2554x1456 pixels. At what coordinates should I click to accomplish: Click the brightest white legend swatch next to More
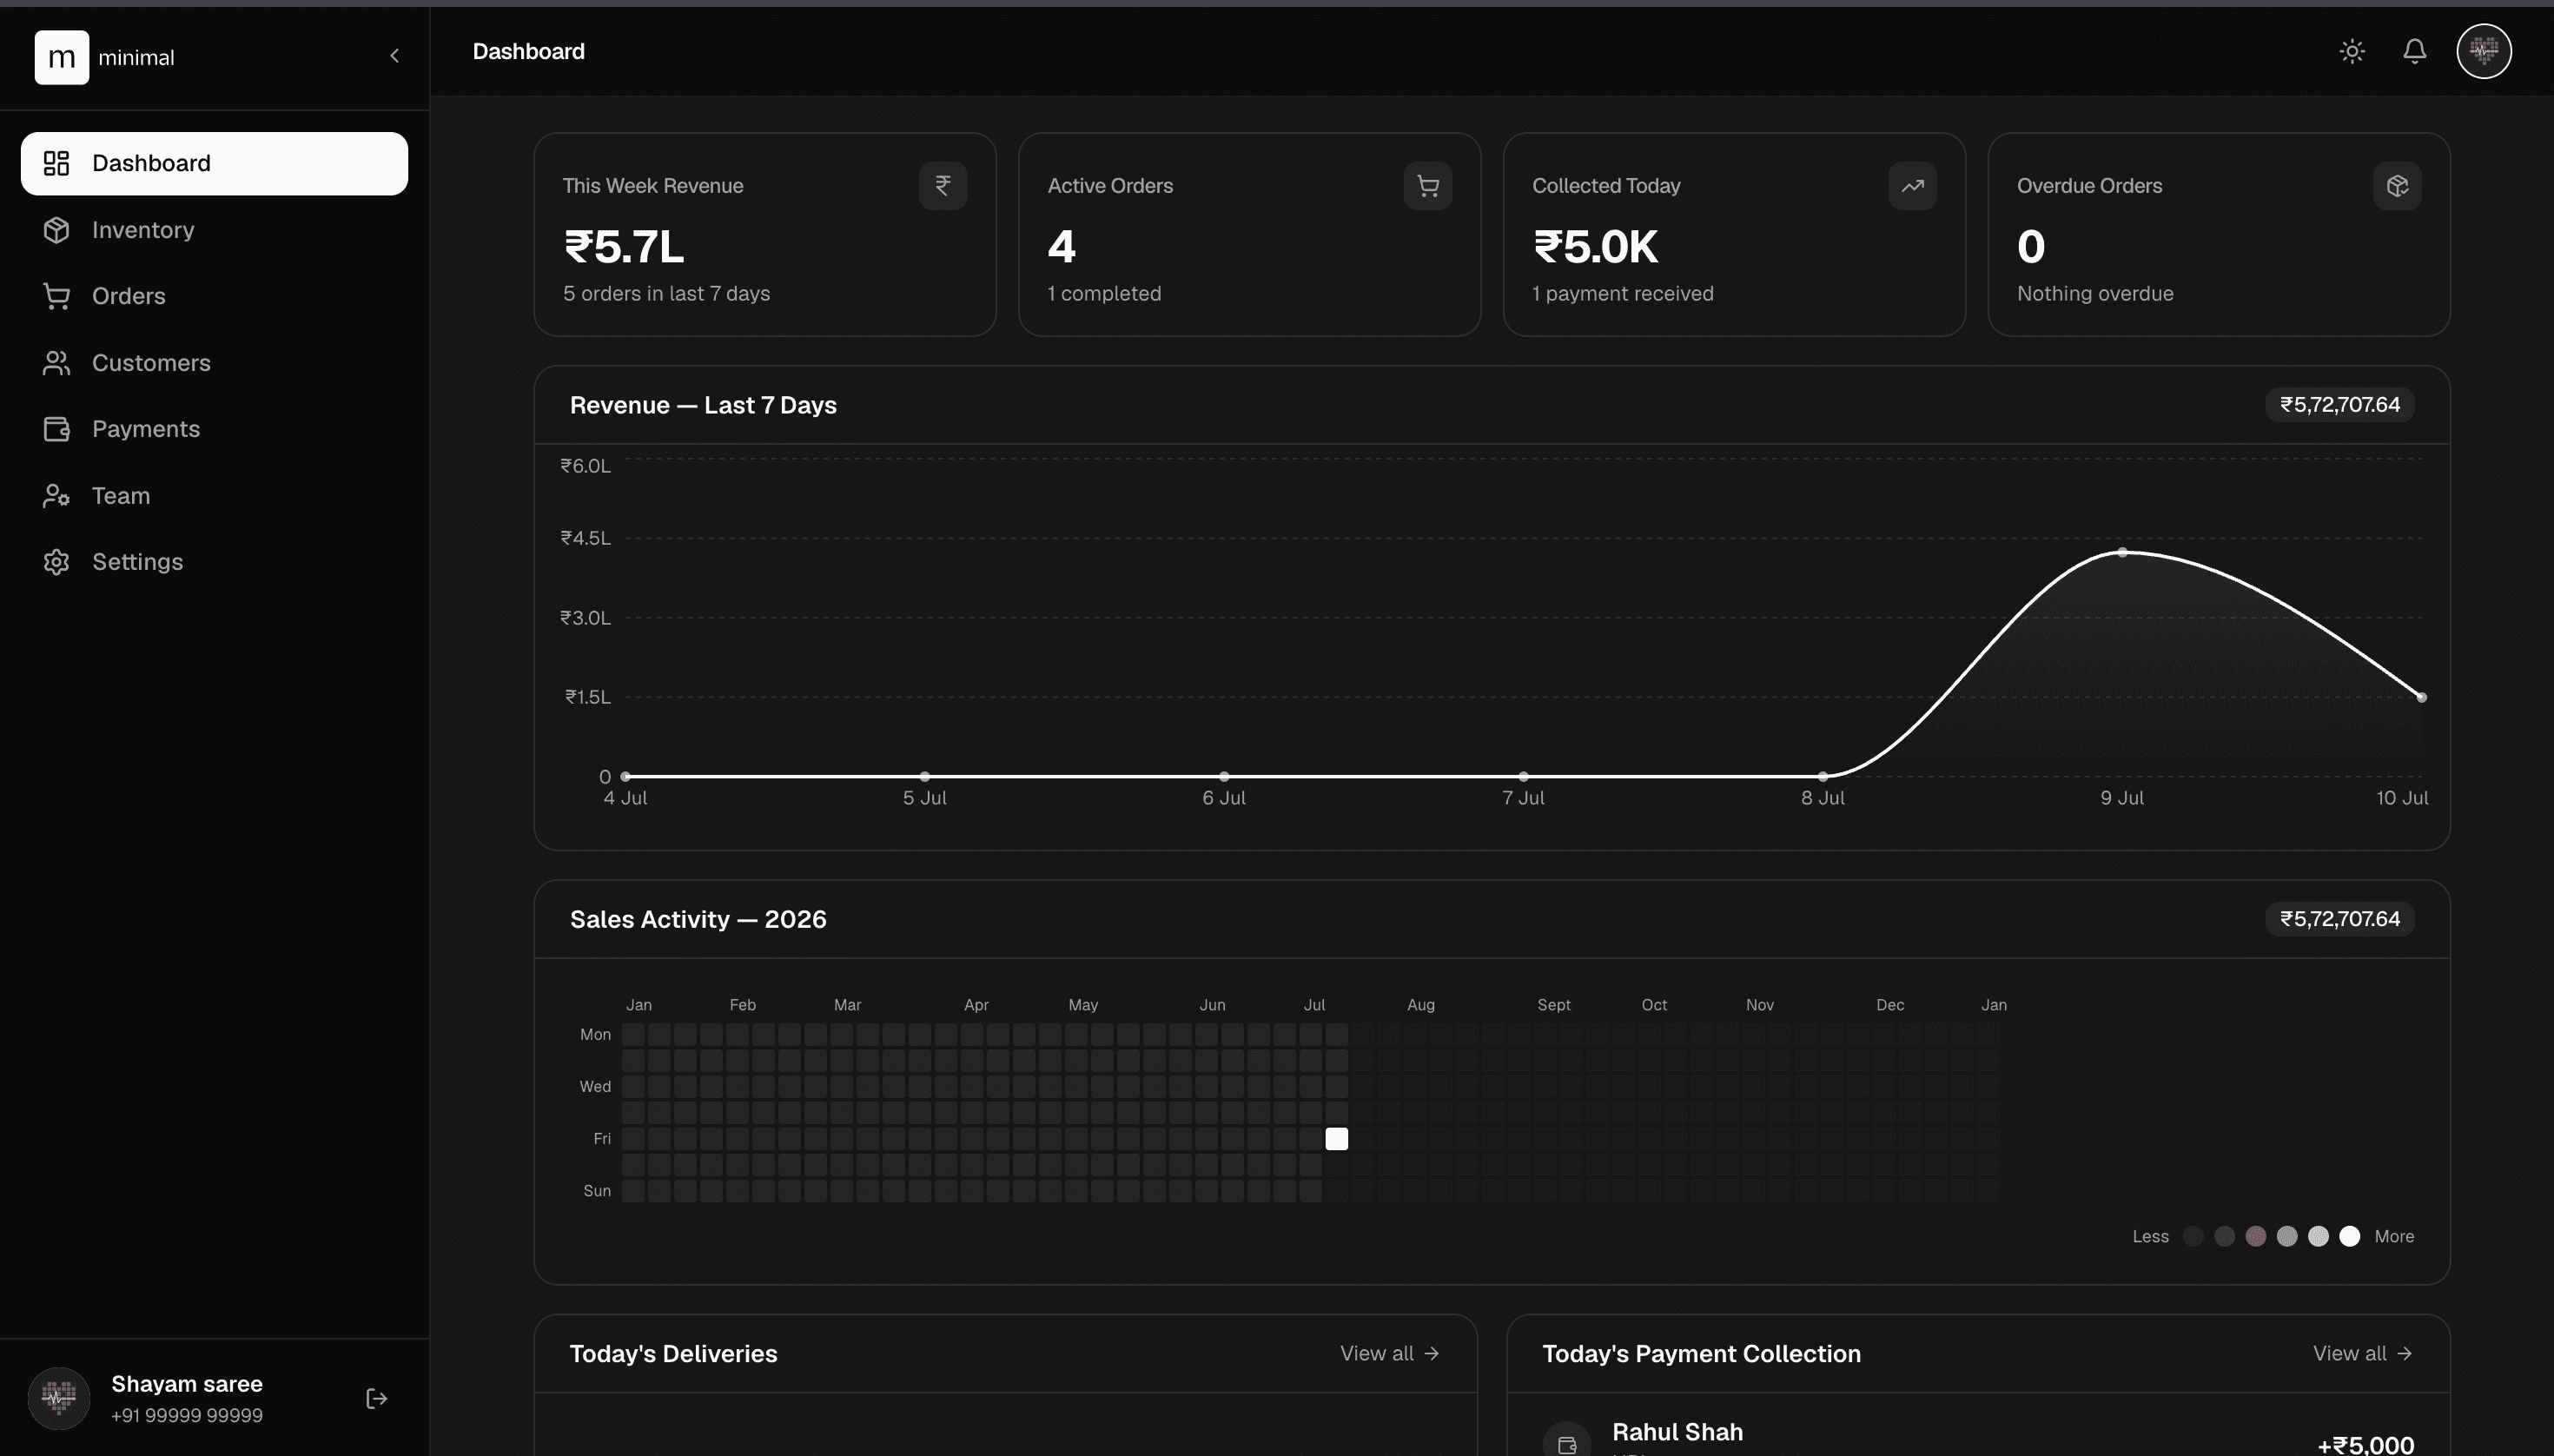2350,1236
